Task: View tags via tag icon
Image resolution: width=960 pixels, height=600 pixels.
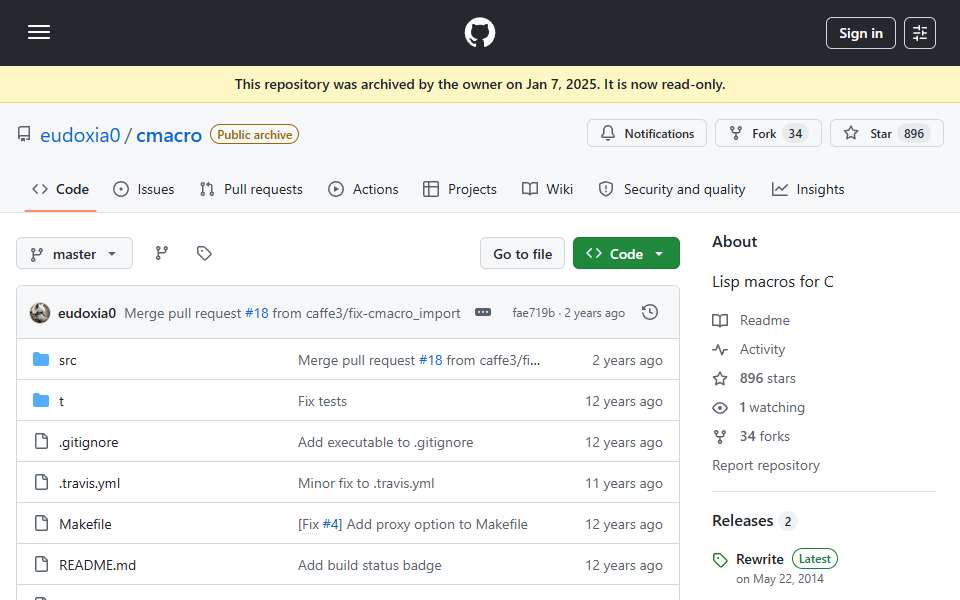Action: 204,253
